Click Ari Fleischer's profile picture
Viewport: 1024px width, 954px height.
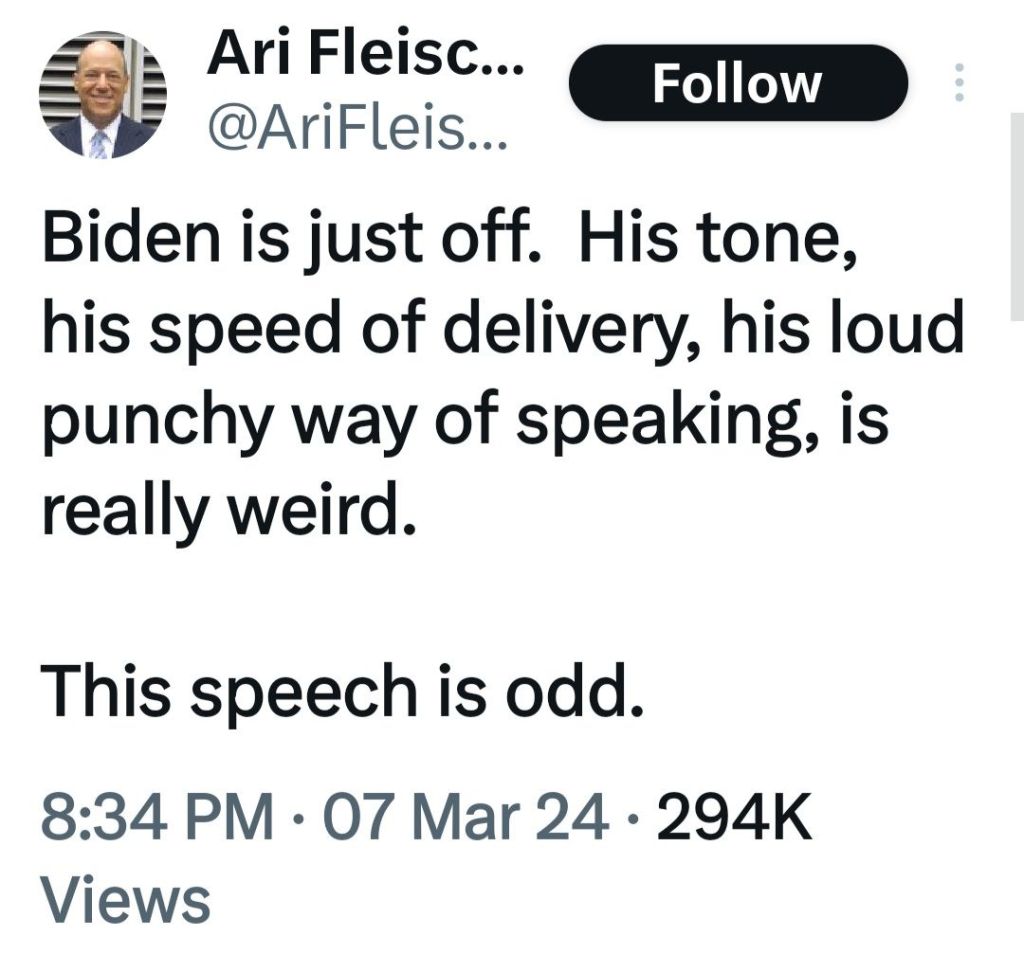click(x=103, y=96)
